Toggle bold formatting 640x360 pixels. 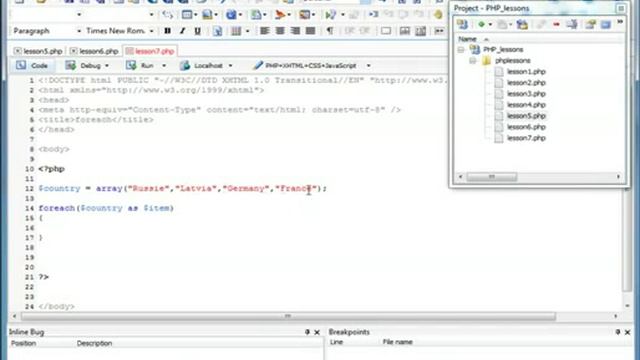[x=167, y=31]
